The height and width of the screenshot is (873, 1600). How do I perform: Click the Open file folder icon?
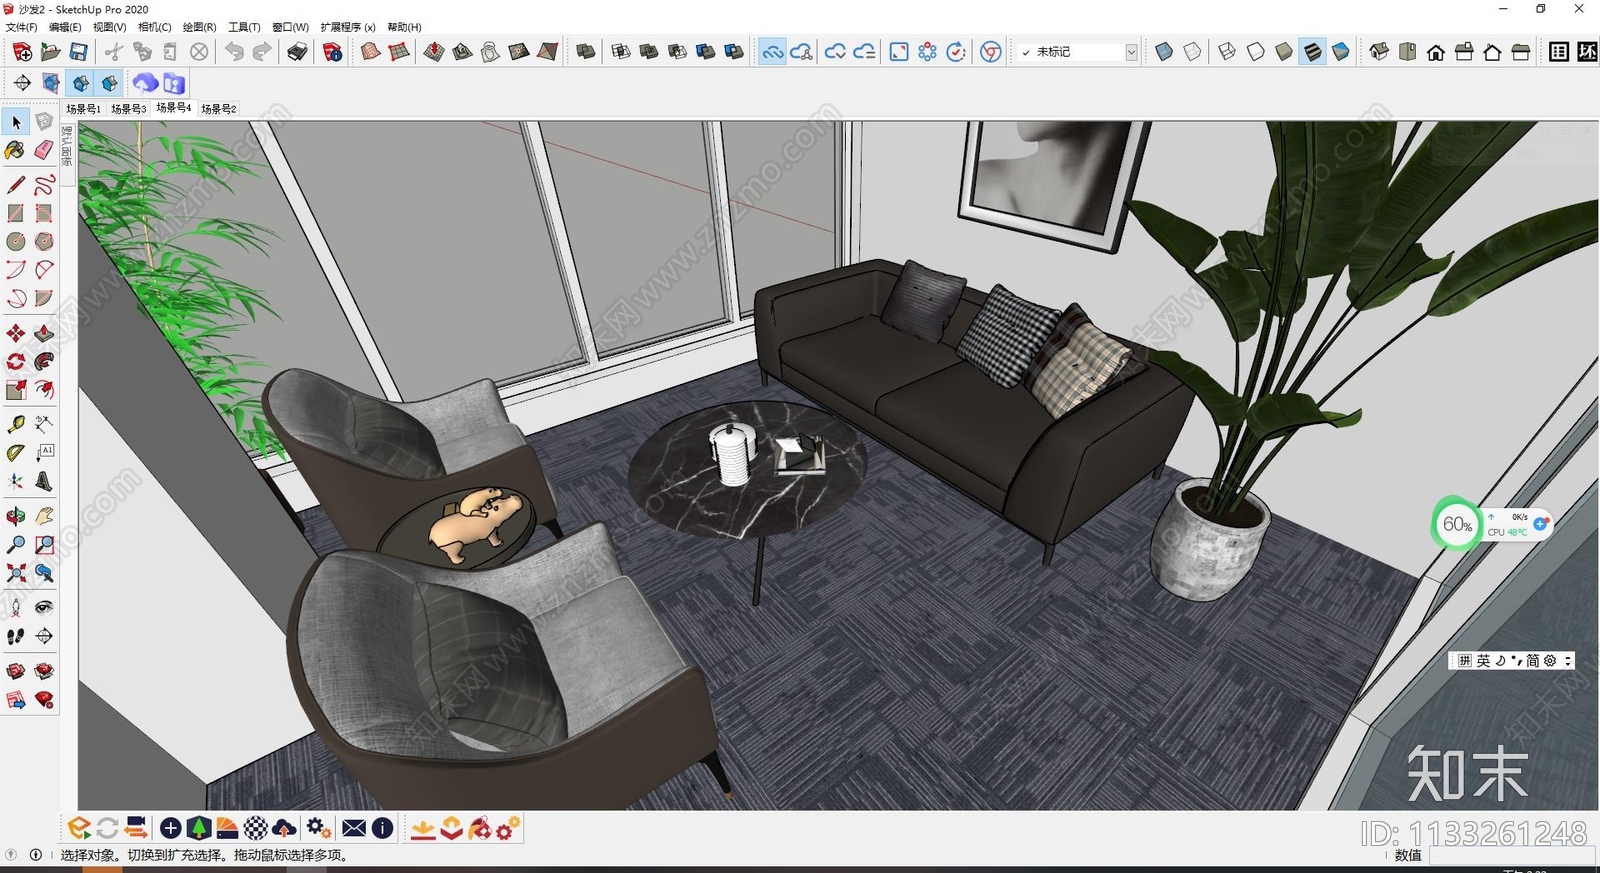click(50, 51)
